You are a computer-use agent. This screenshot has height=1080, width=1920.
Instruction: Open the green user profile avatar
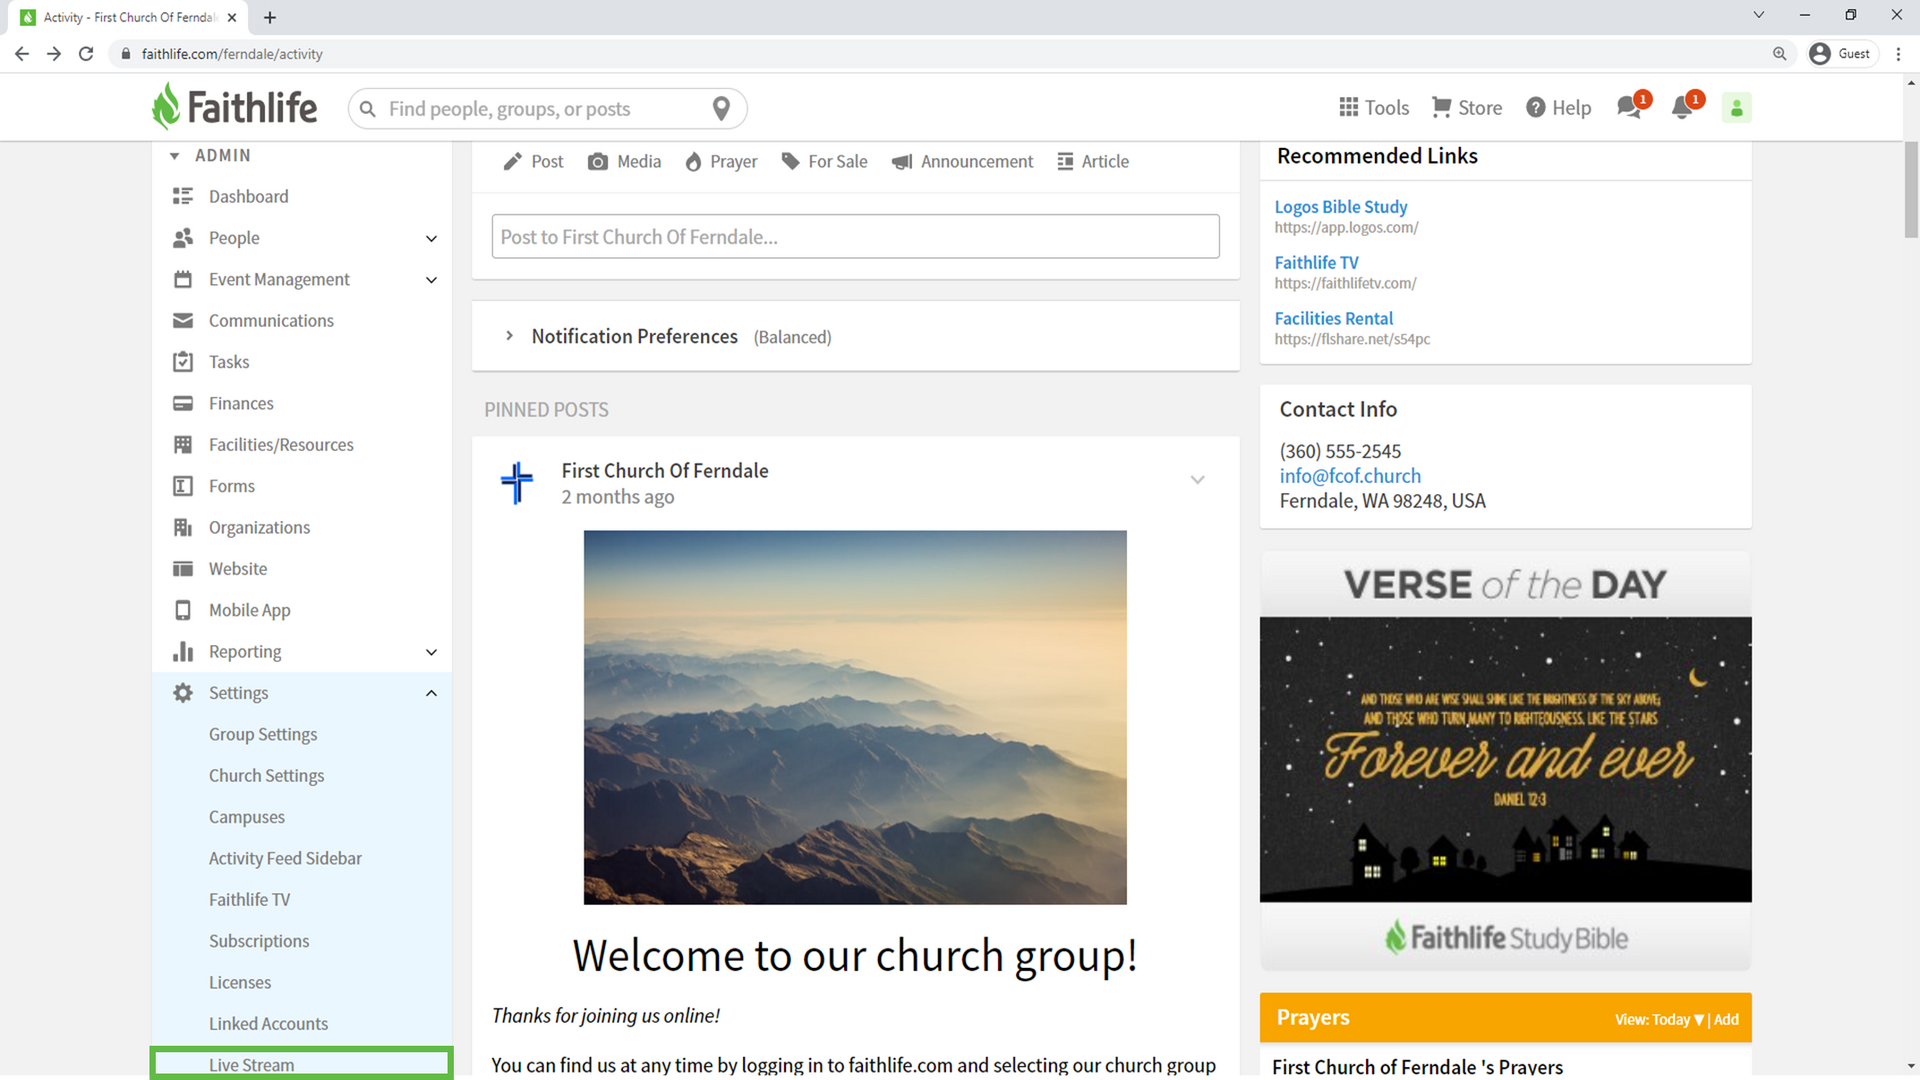coord(1737,108)
